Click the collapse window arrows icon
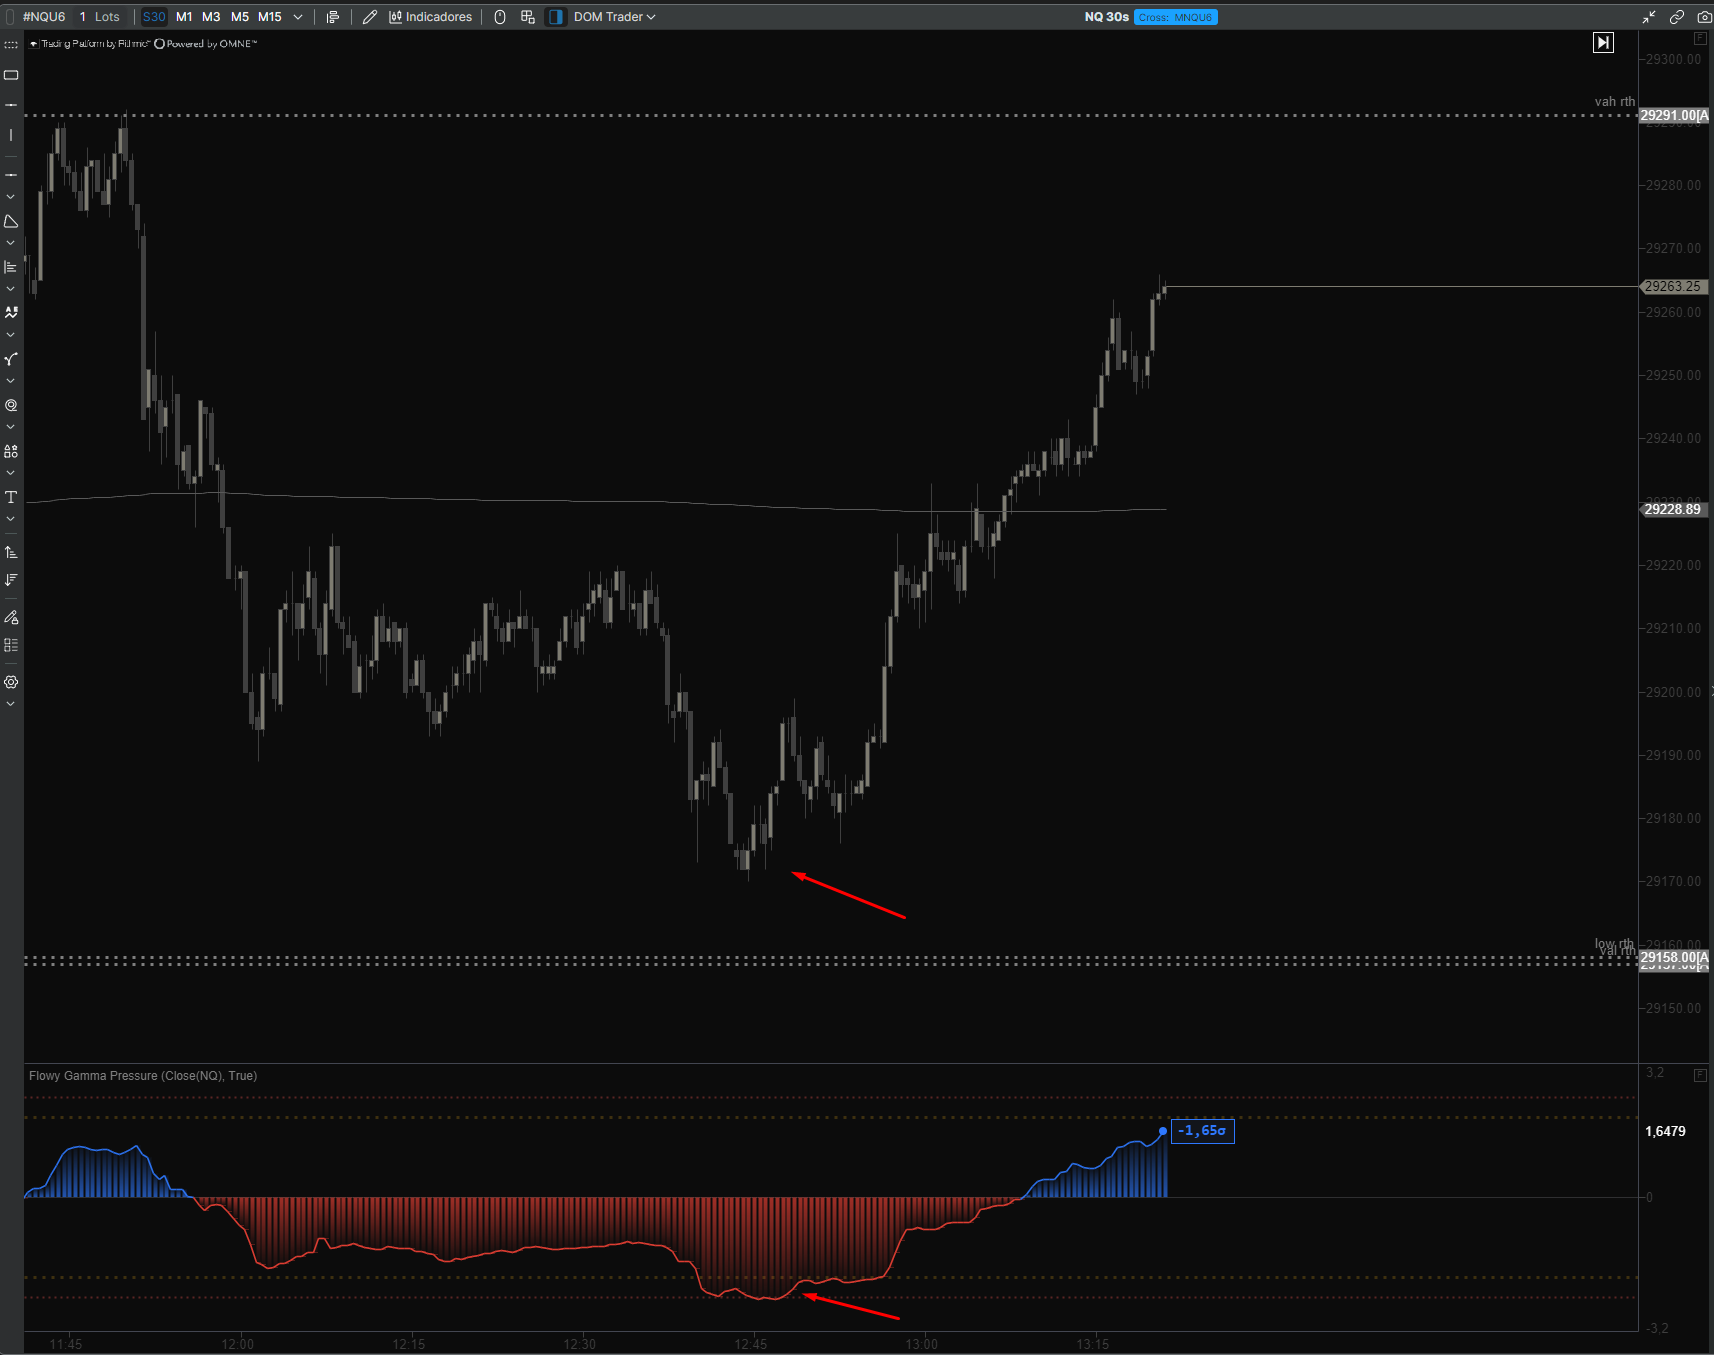This screenshot has height=1355, width=1714. click(x=1649, y=17)
